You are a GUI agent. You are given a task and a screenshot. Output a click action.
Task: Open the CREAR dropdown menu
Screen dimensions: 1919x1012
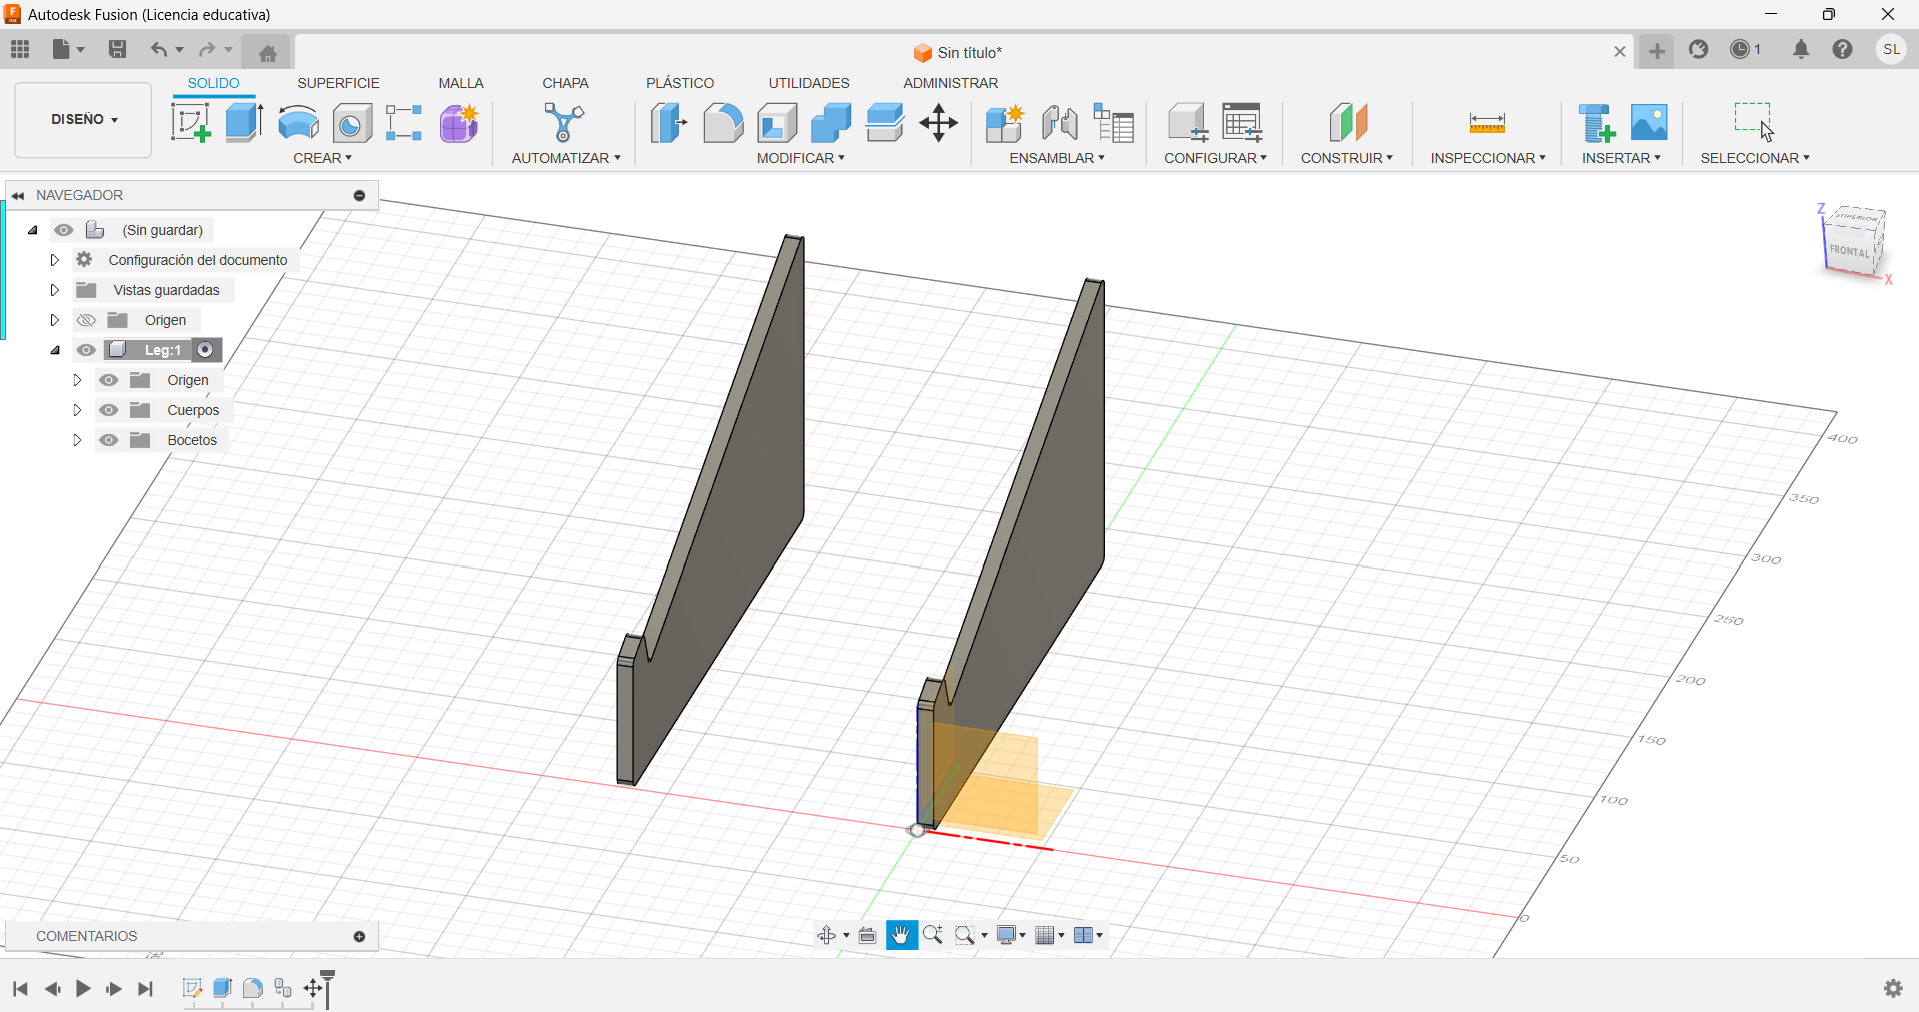[322, 158]
